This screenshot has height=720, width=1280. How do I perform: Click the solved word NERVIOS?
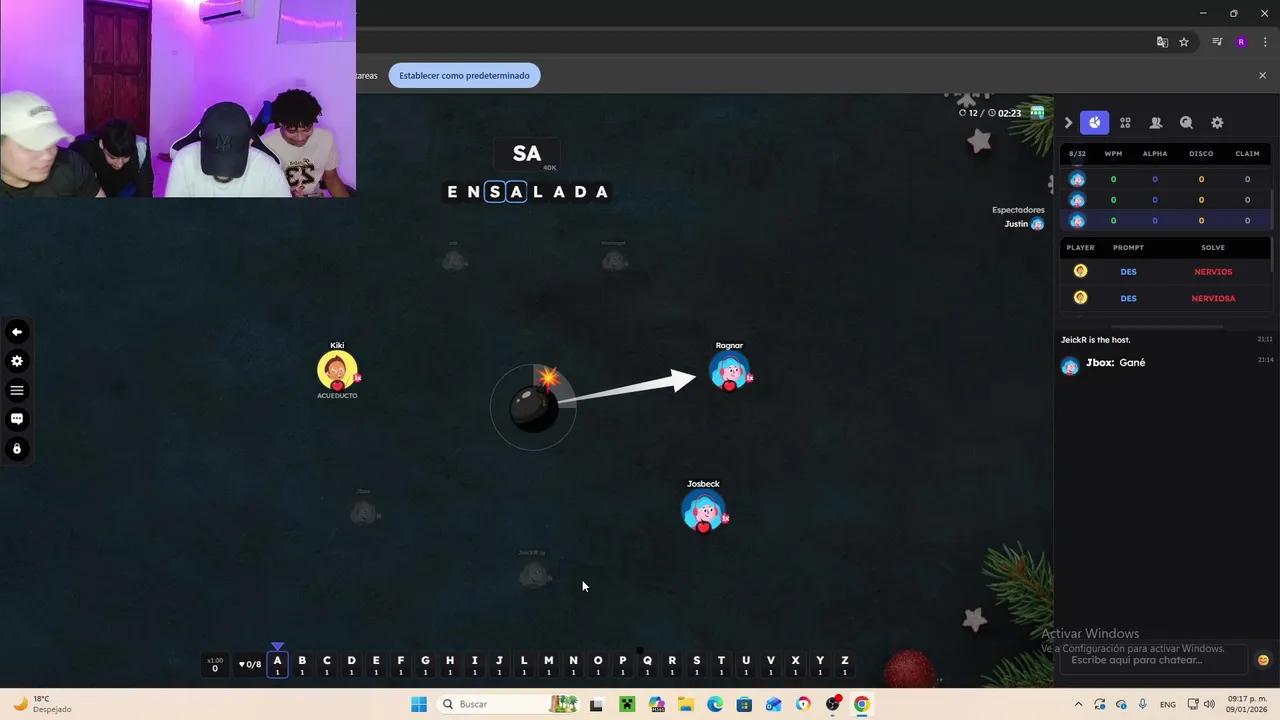coord(1213,272)
